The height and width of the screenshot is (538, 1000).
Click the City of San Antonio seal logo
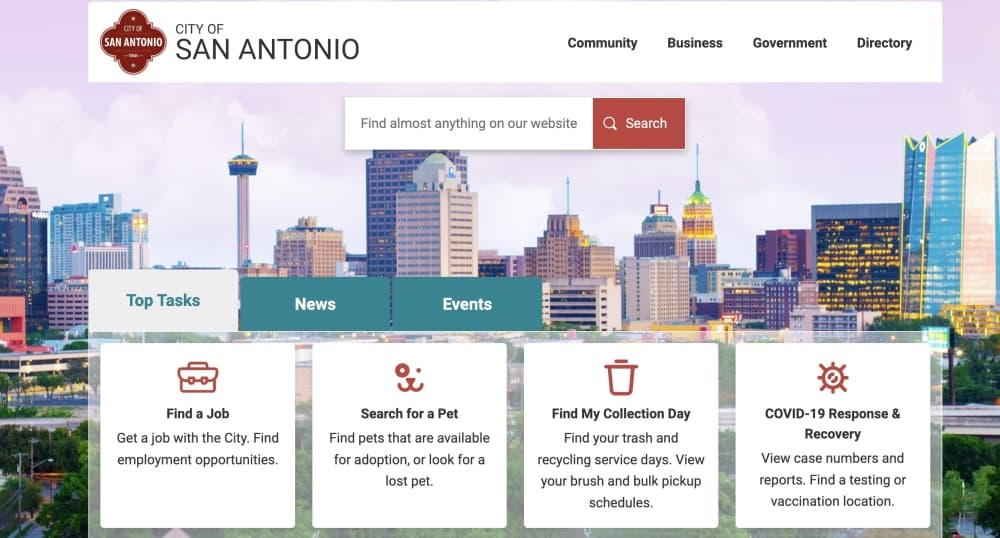133,42
